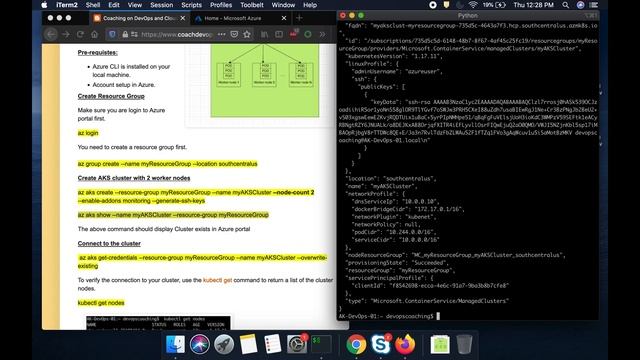Image resolution: width=640 pixels, height=360 pixels.
Task: Open Google Chrome from Dock
Action: (356, 344)
